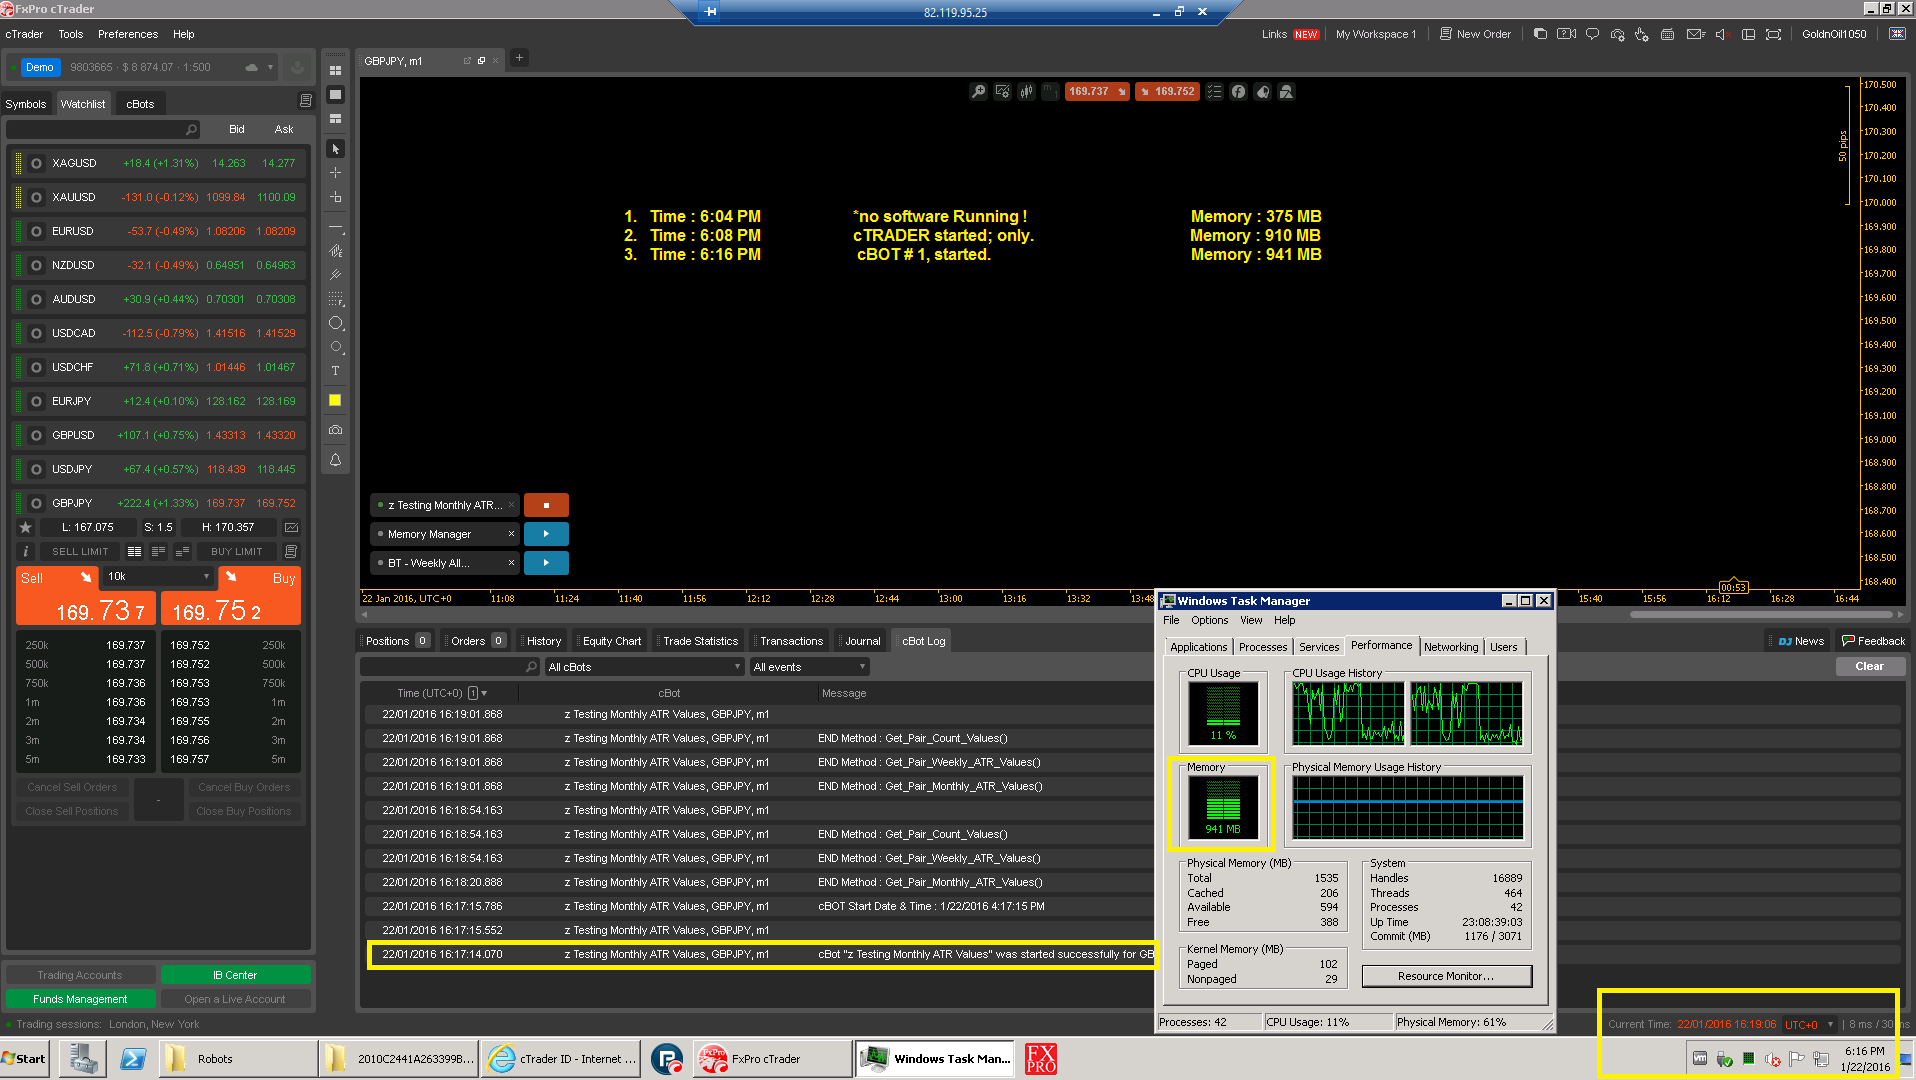Add a new chart tab with plus
The height and width of the screenshot is (1080, 1916).
[519, 58]
